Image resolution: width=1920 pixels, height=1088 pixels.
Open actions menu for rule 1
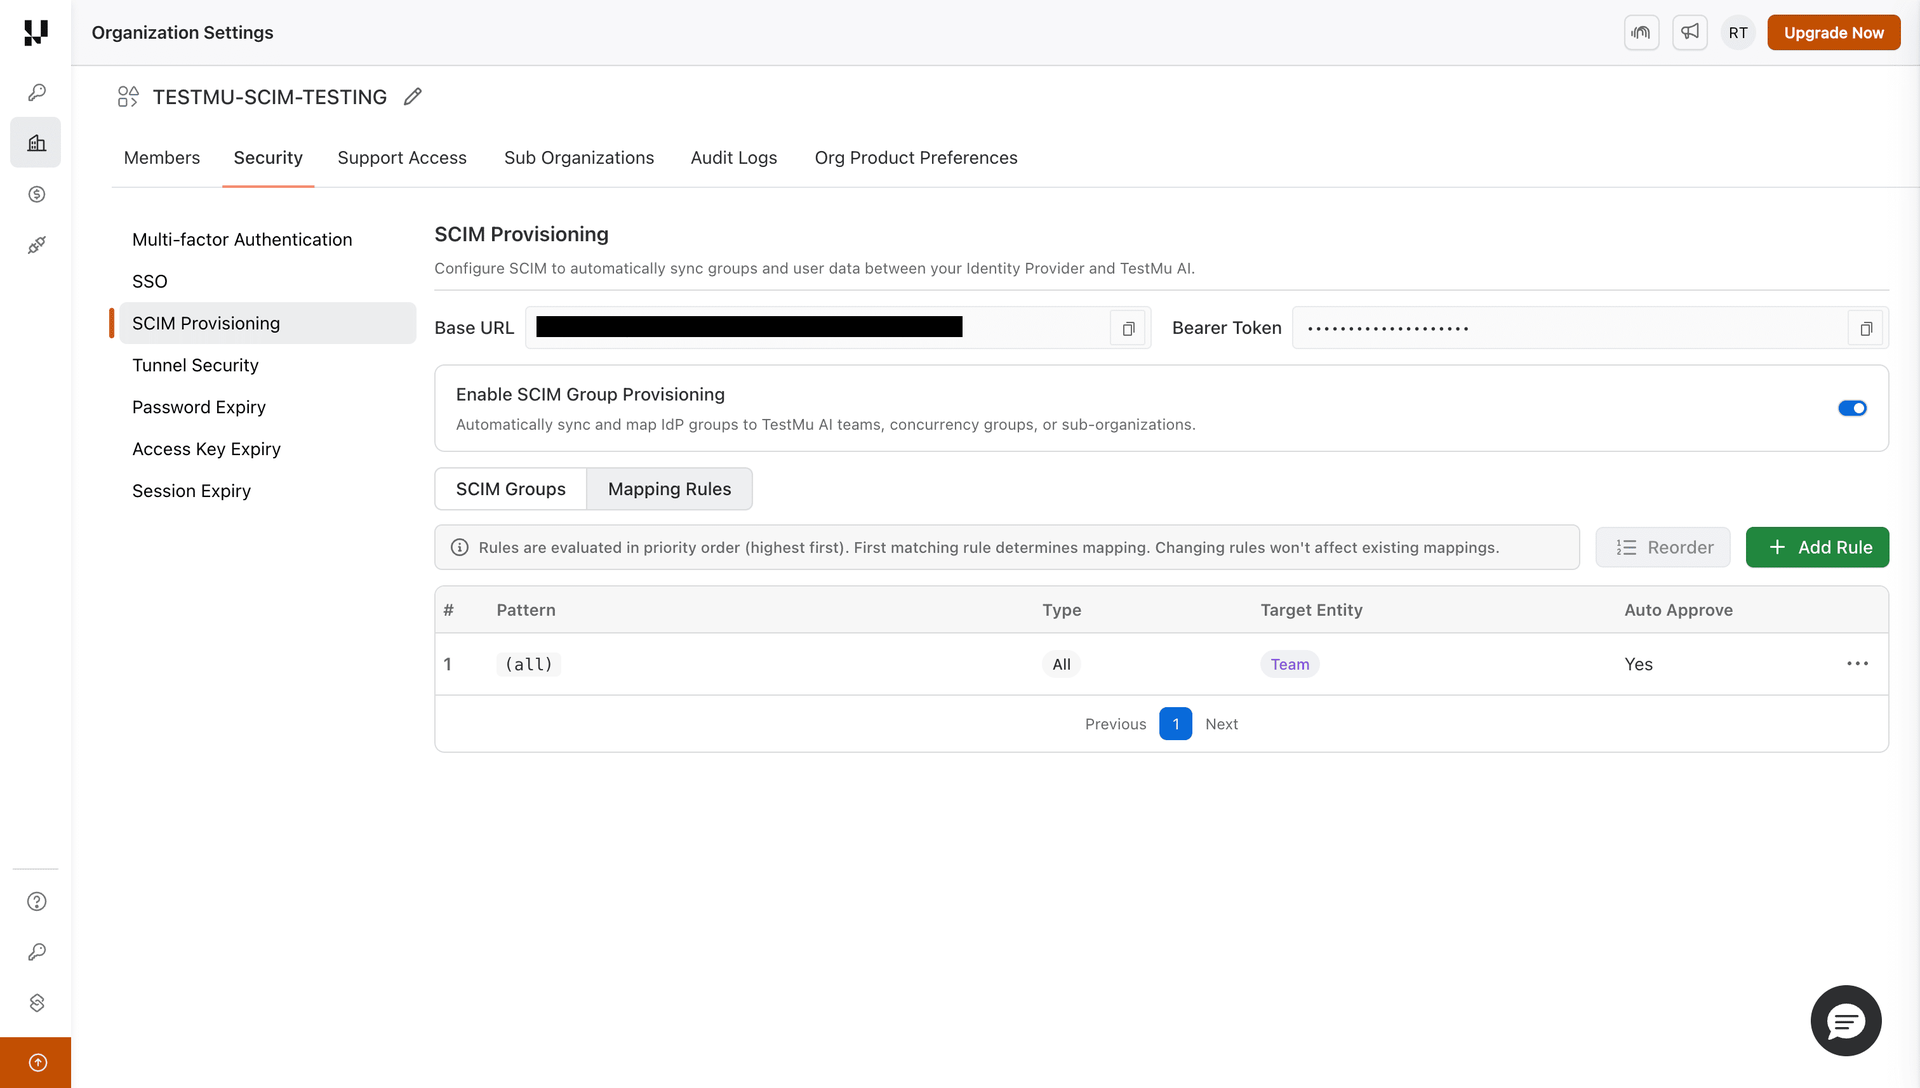(1857, 663)
